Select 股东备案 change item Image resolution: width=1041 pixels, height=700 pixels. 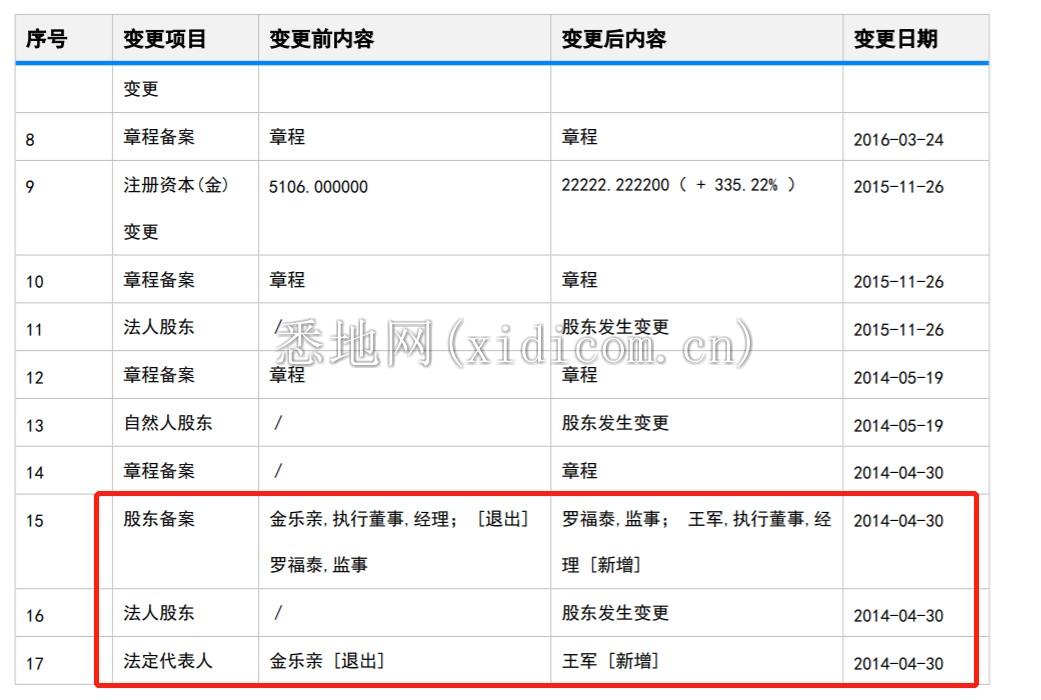tap(159, 518)
